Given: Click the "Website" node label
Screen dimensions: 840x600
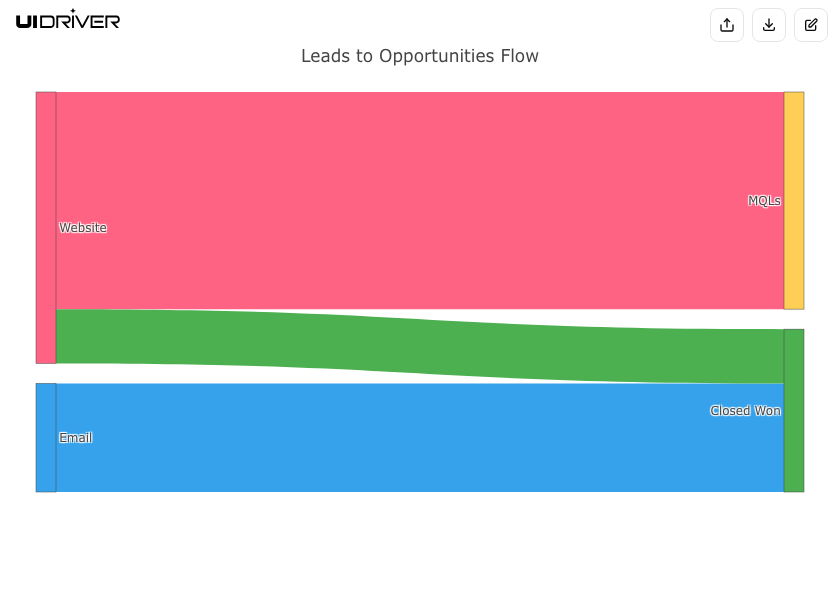Looking at the screenshot, I should (x=83, y=228).
